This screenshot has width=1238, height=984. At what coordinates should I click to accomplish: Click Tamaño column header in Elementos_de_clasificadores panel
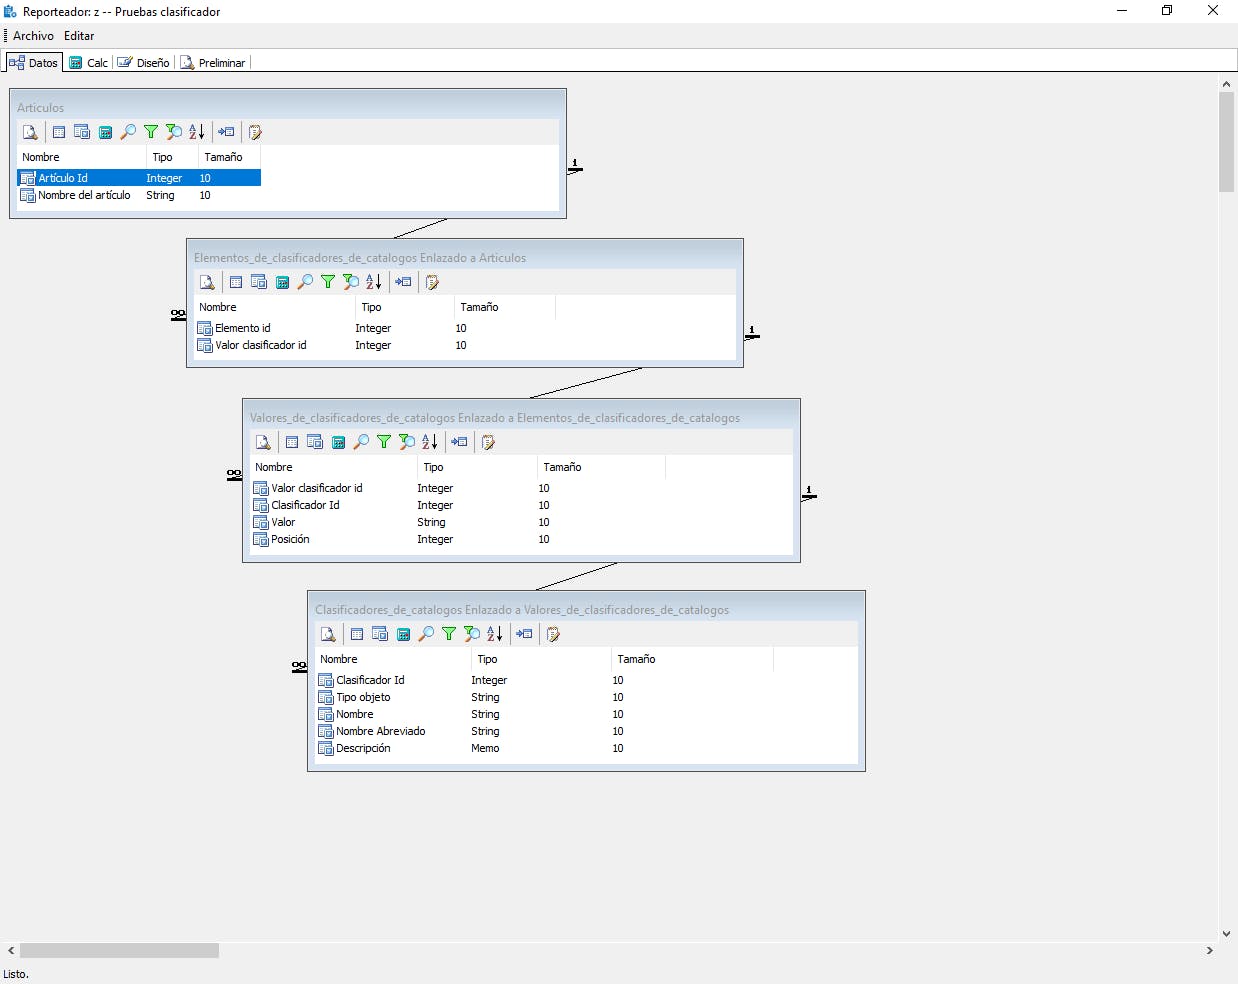click(x=504, y=307)
